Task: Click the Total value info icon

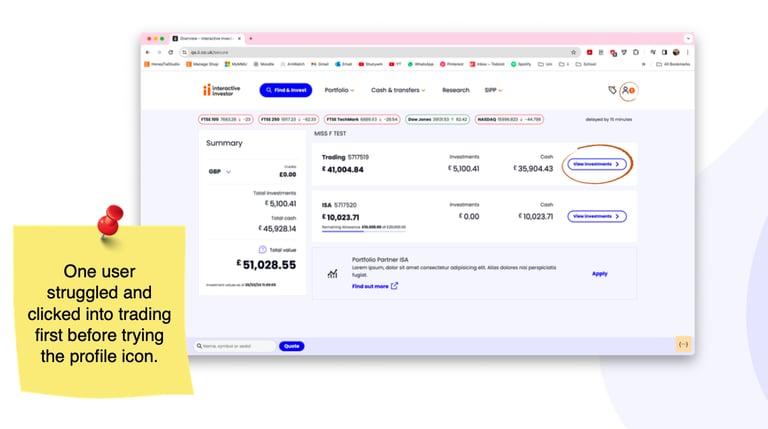Action: point(263,250)
